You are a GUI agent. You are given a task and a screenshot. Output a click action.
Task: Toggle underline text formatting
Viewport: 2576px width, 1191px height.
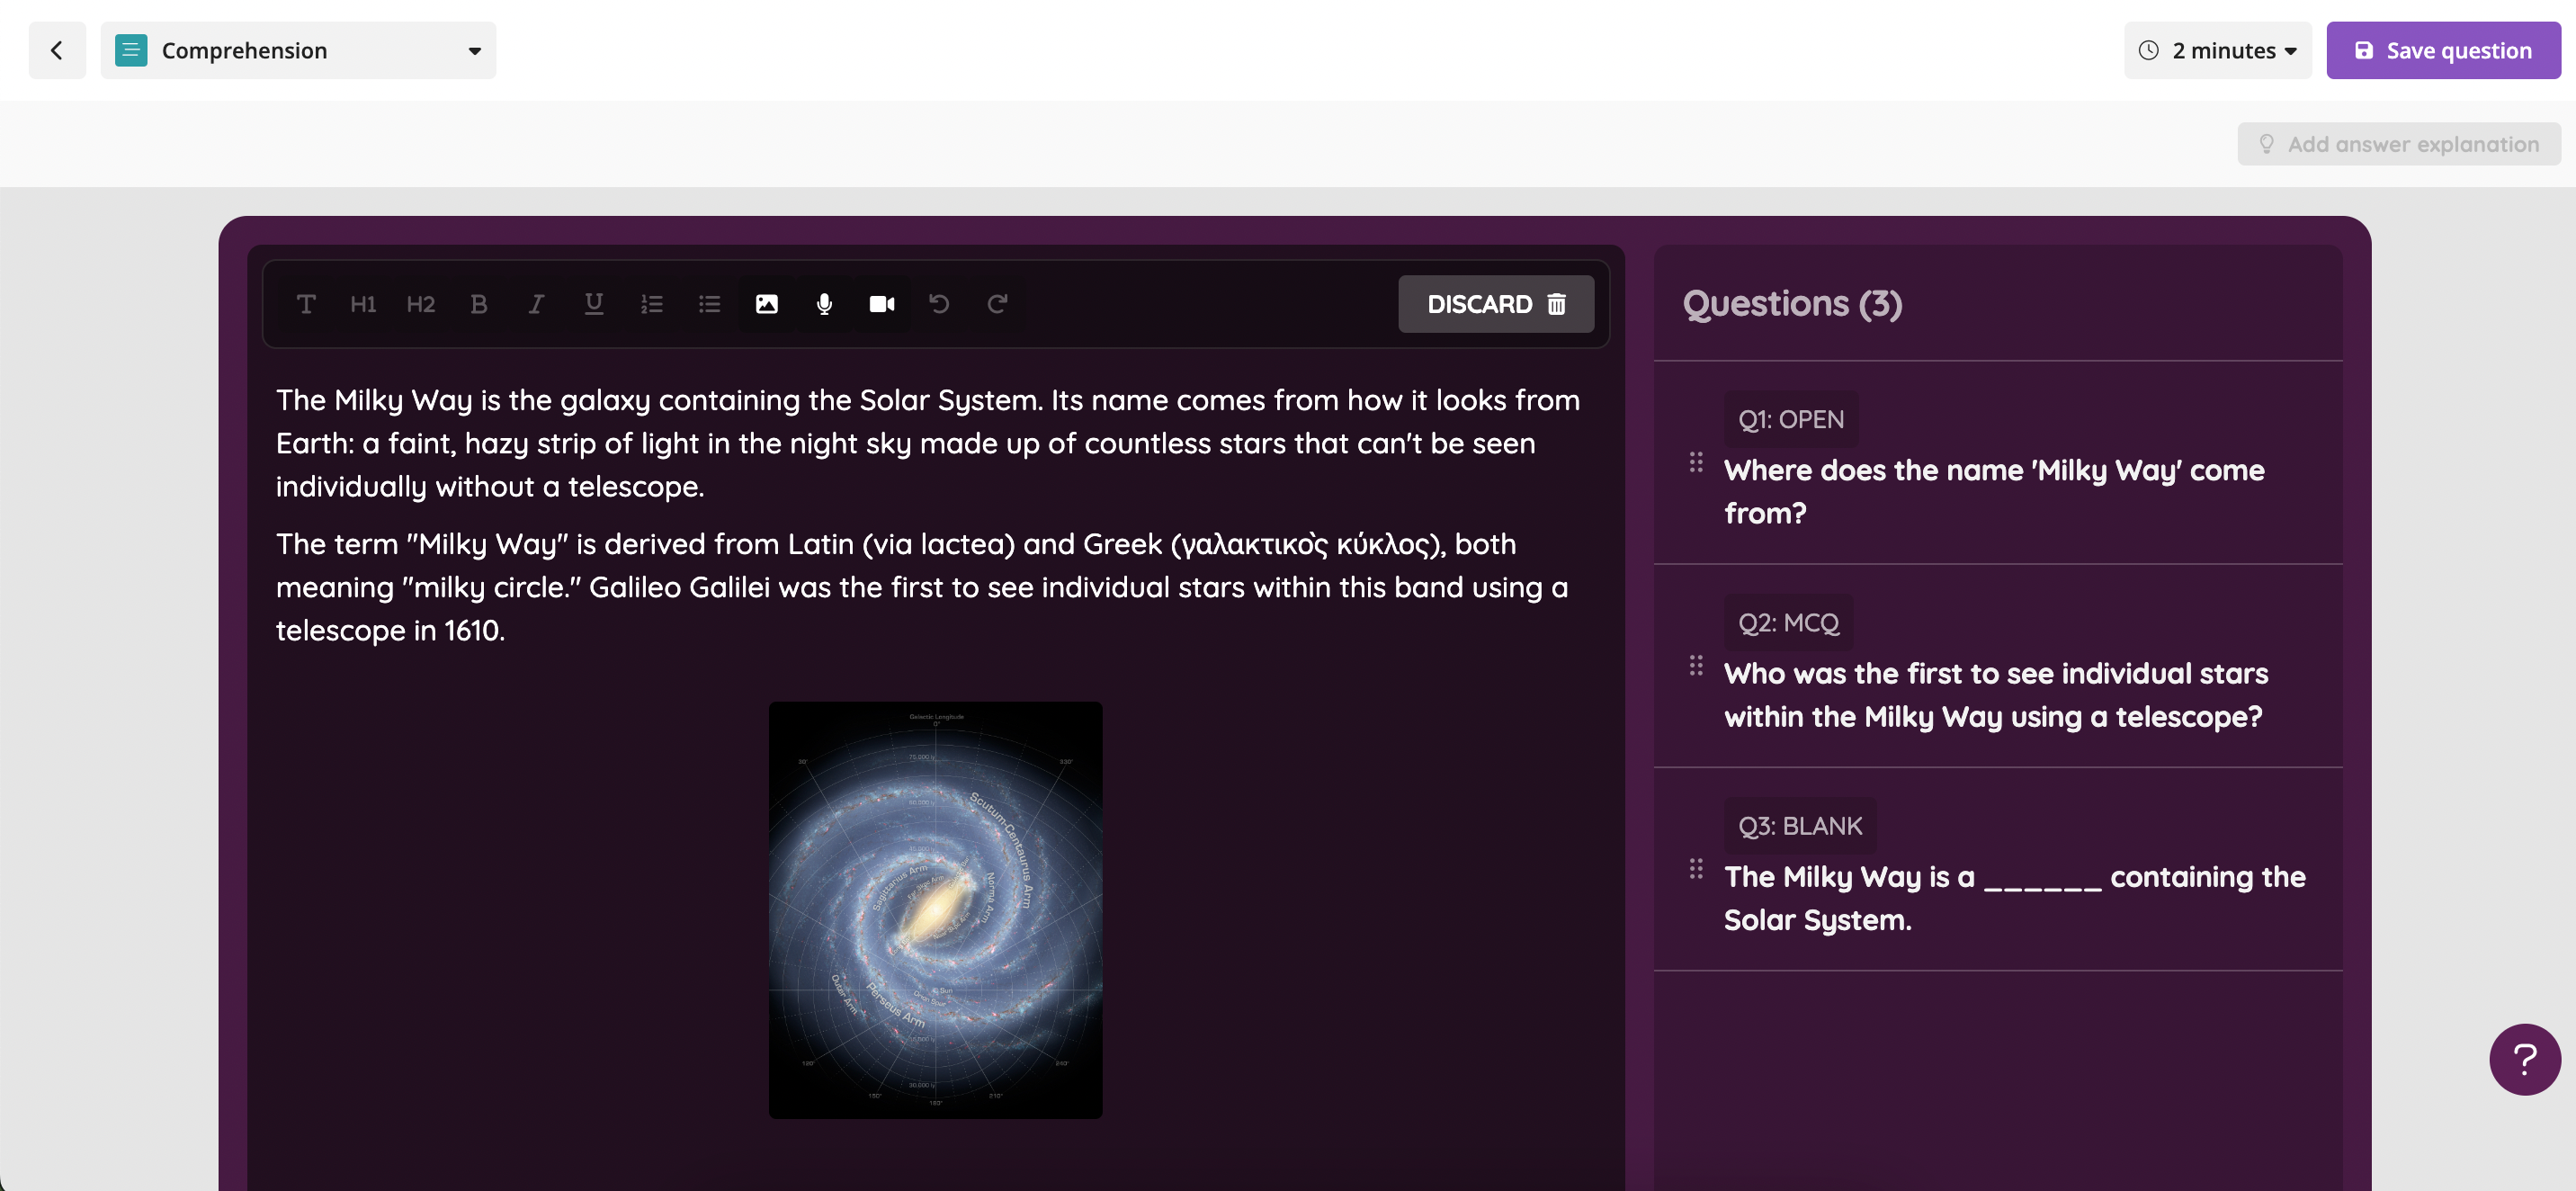pos(594,304)
